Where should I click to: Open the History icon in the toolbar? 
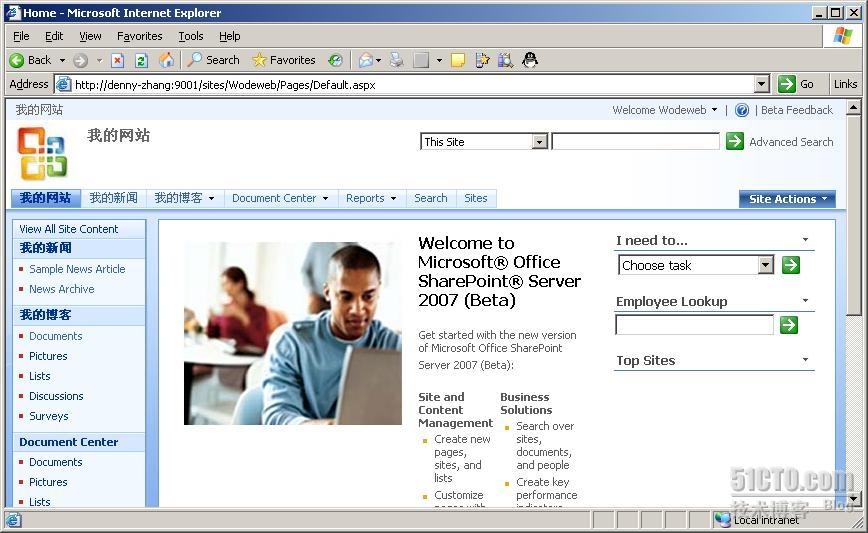(335, 60)
